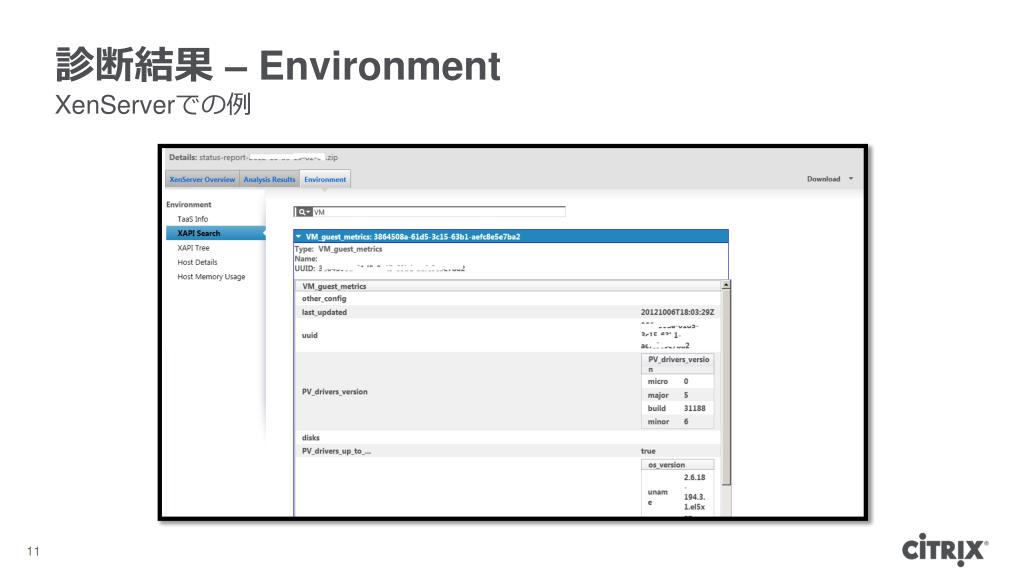
Task: Click the micro row in PV drivers table
Action: [x=677, y=381]
